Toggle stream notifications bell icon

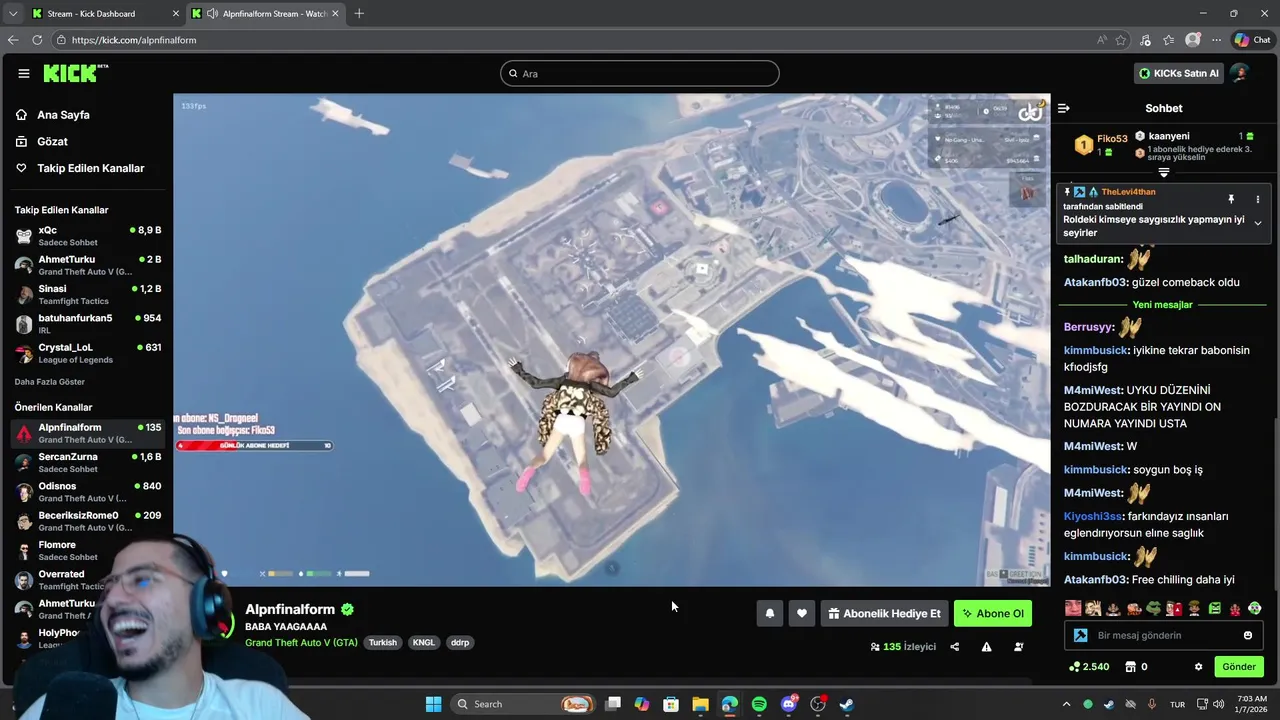click(x=770, y=613)
